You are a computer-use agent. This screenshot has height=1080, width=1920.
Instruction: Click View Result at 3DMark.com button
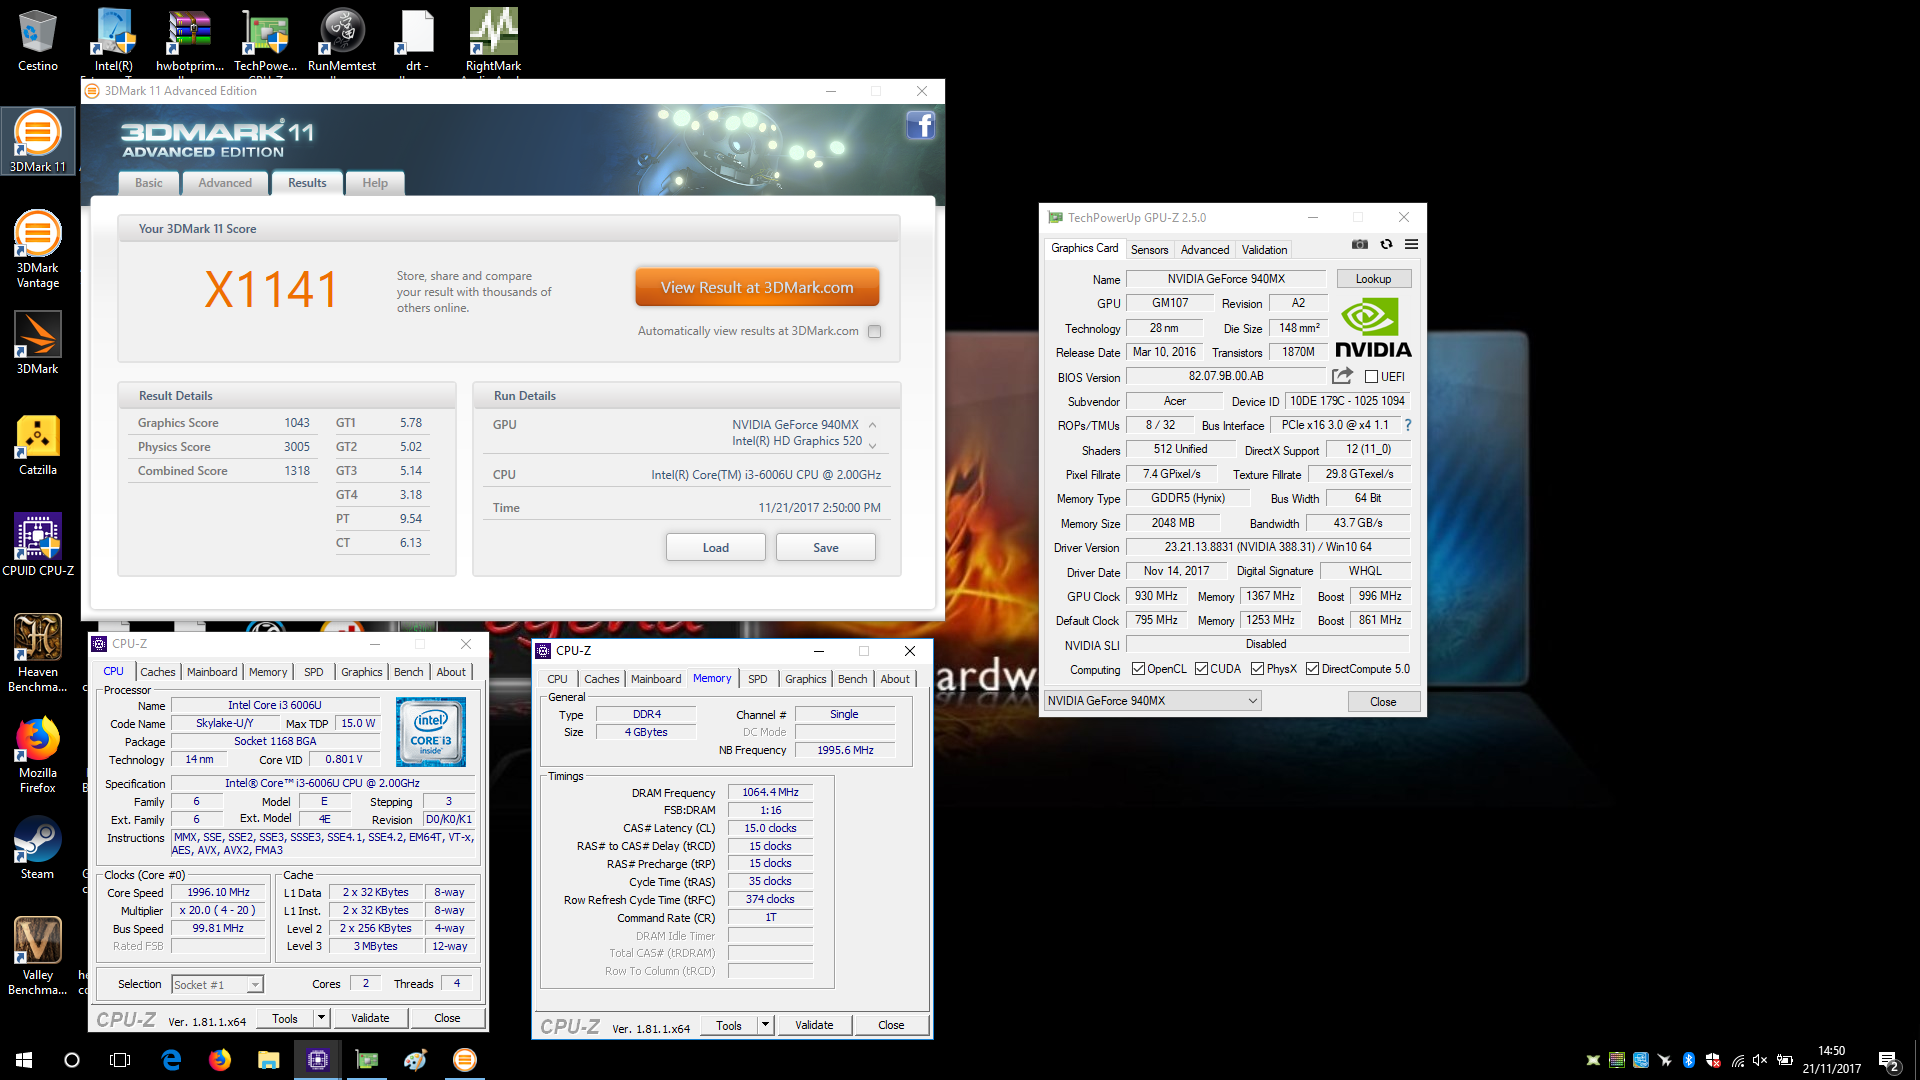757,287
